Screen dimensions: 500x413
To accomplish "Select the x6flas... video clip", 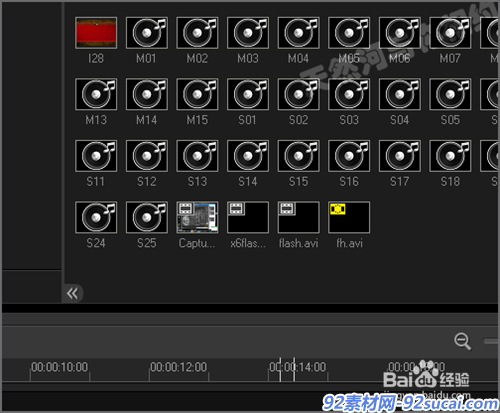I will (x=248, y=217).
